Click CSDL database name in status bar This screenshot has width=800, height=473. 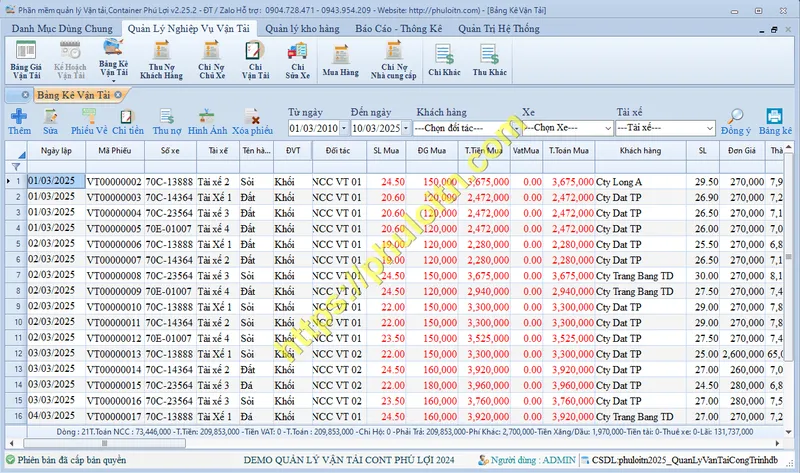pyautogui.click(x=680, y=460)
